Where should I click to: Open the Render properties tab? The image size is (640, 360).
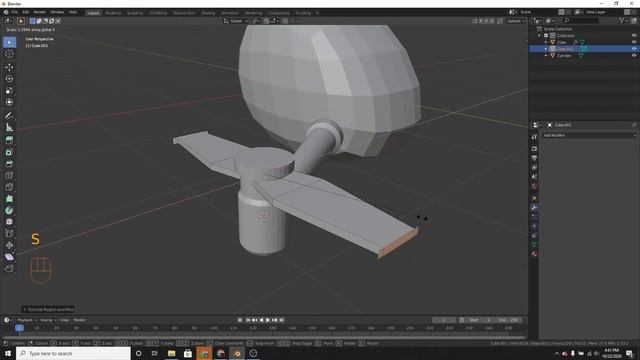pos(534,149)
